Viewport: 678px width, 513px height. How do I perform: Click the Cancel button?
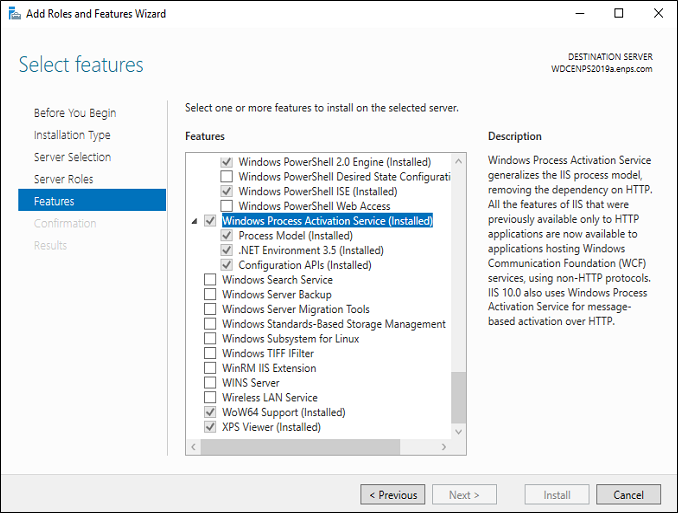tap(628, 494)
